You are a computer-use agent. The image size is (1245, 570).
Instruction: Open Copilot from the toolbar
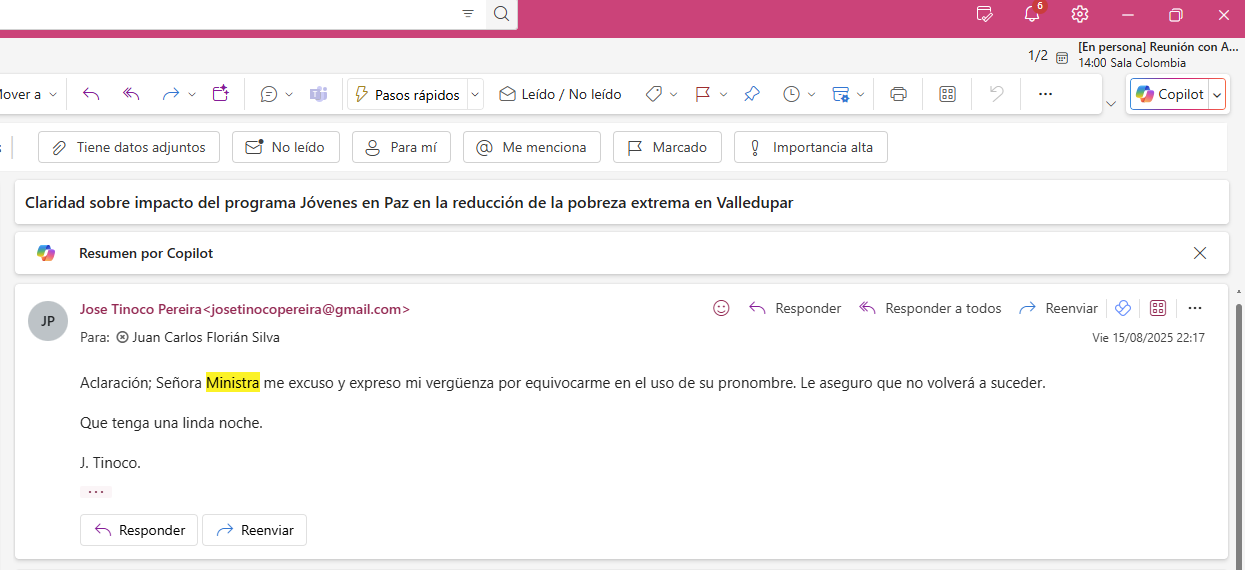pos(1170,94)
